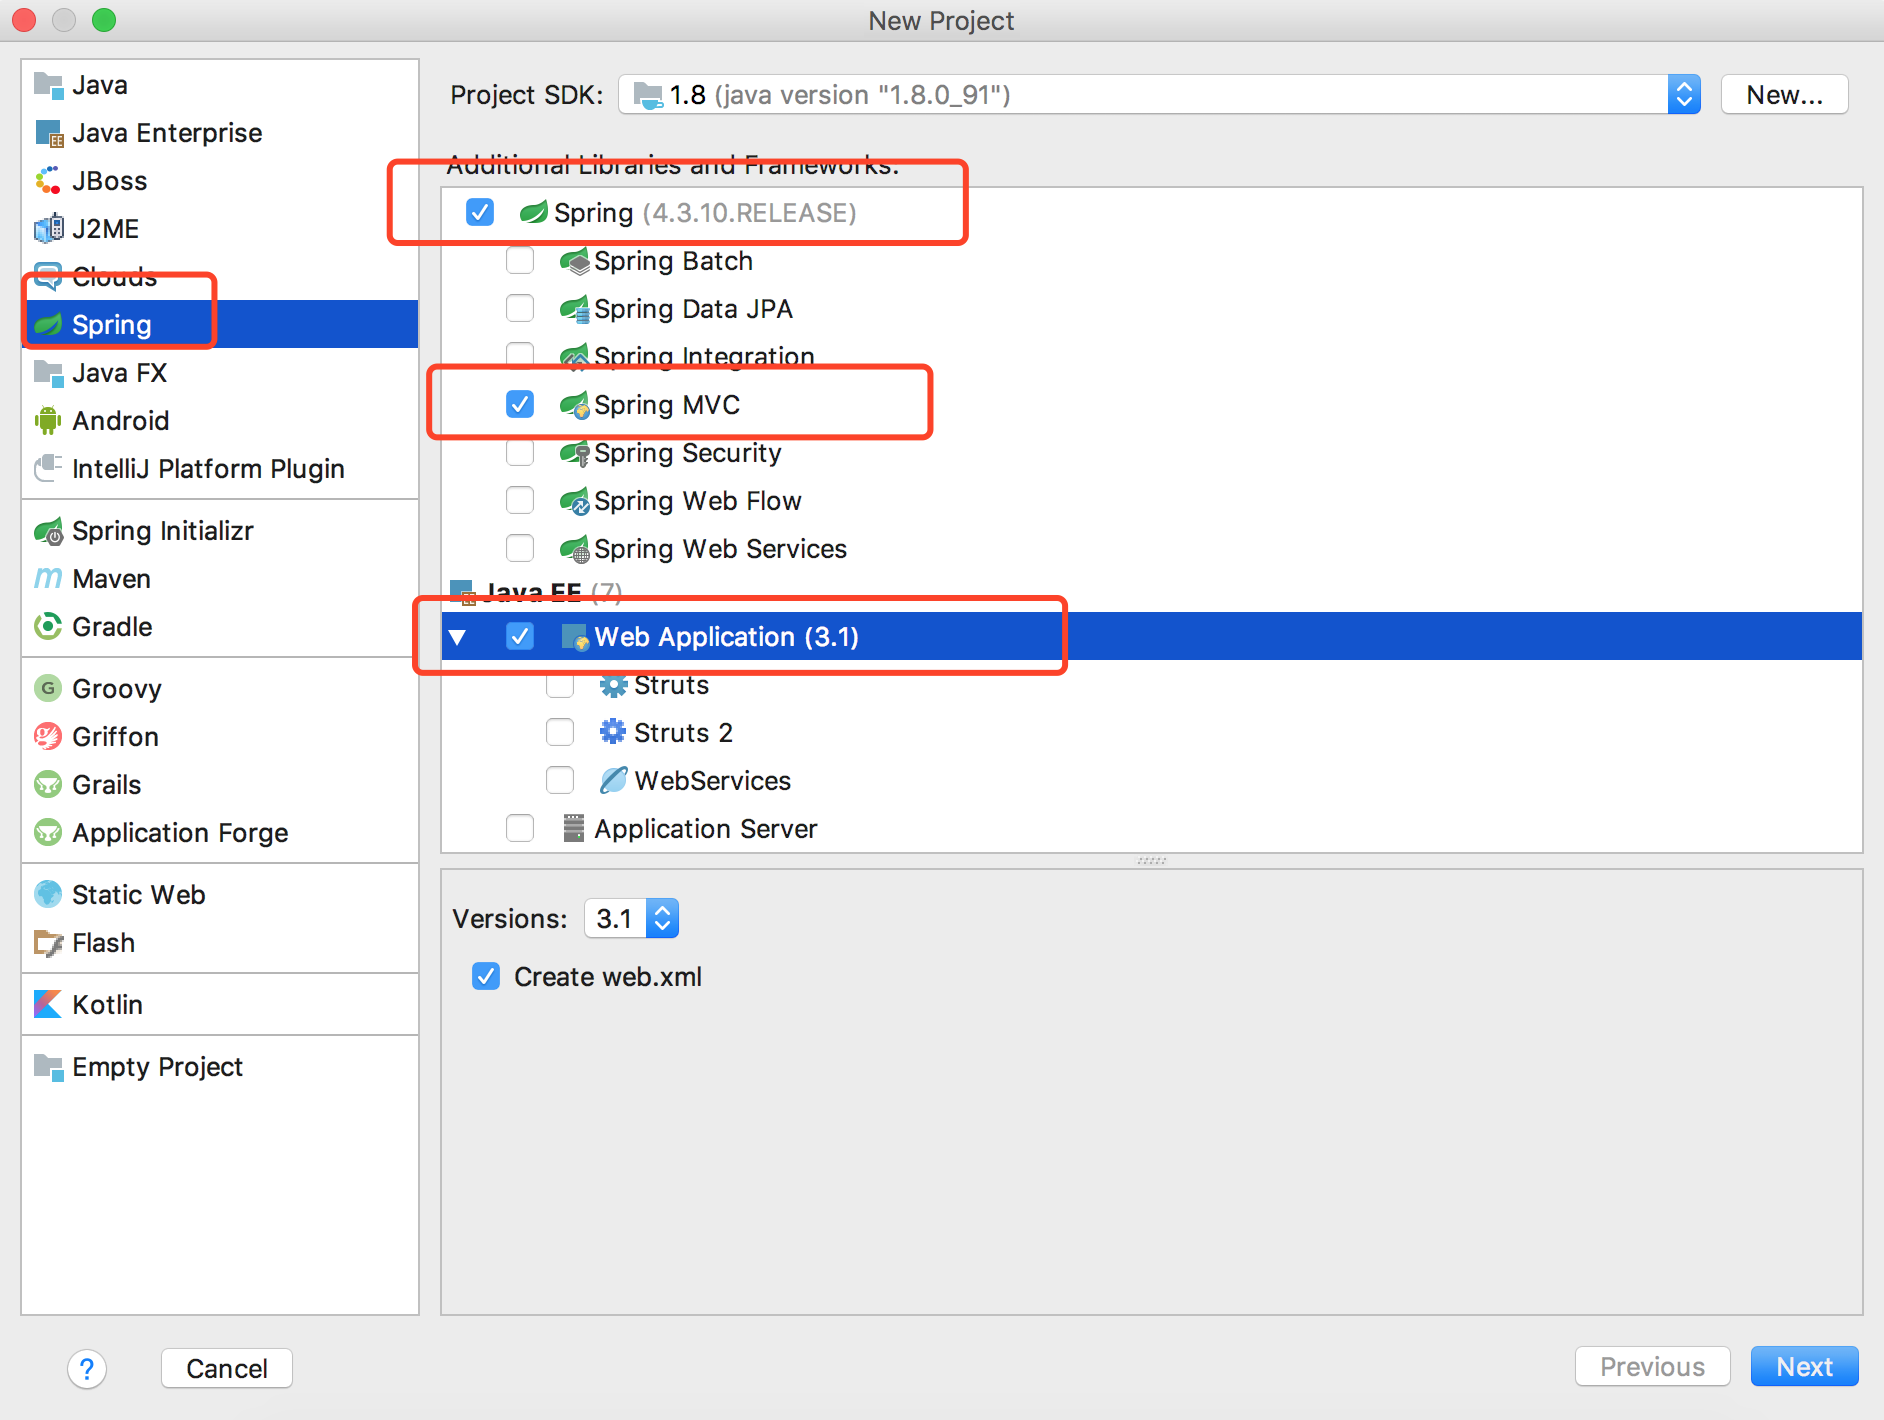This screenshot has width=1884, height=1420.
Task: Select the Grails icon
Action: pos(48,785)
